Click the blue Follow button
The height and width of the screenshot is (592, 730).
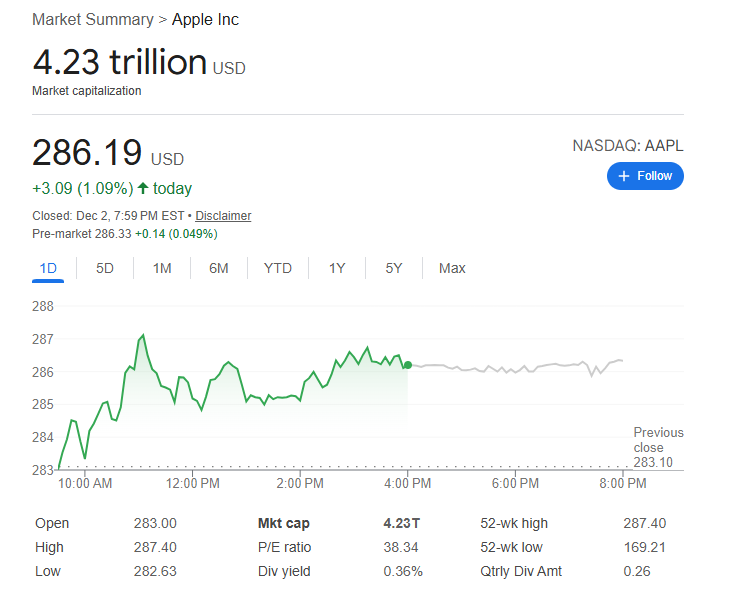645,176
